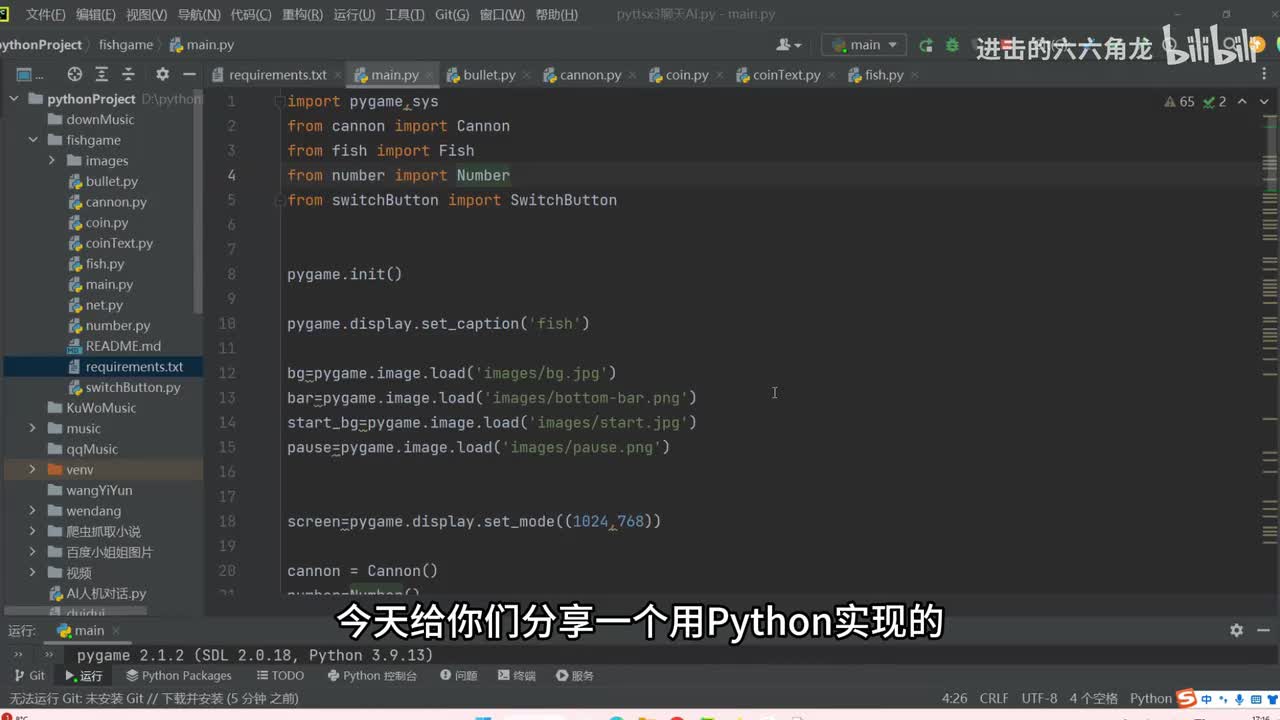
Task: Click the collapse all icon in Project toolbar
Action: (128, 74)
